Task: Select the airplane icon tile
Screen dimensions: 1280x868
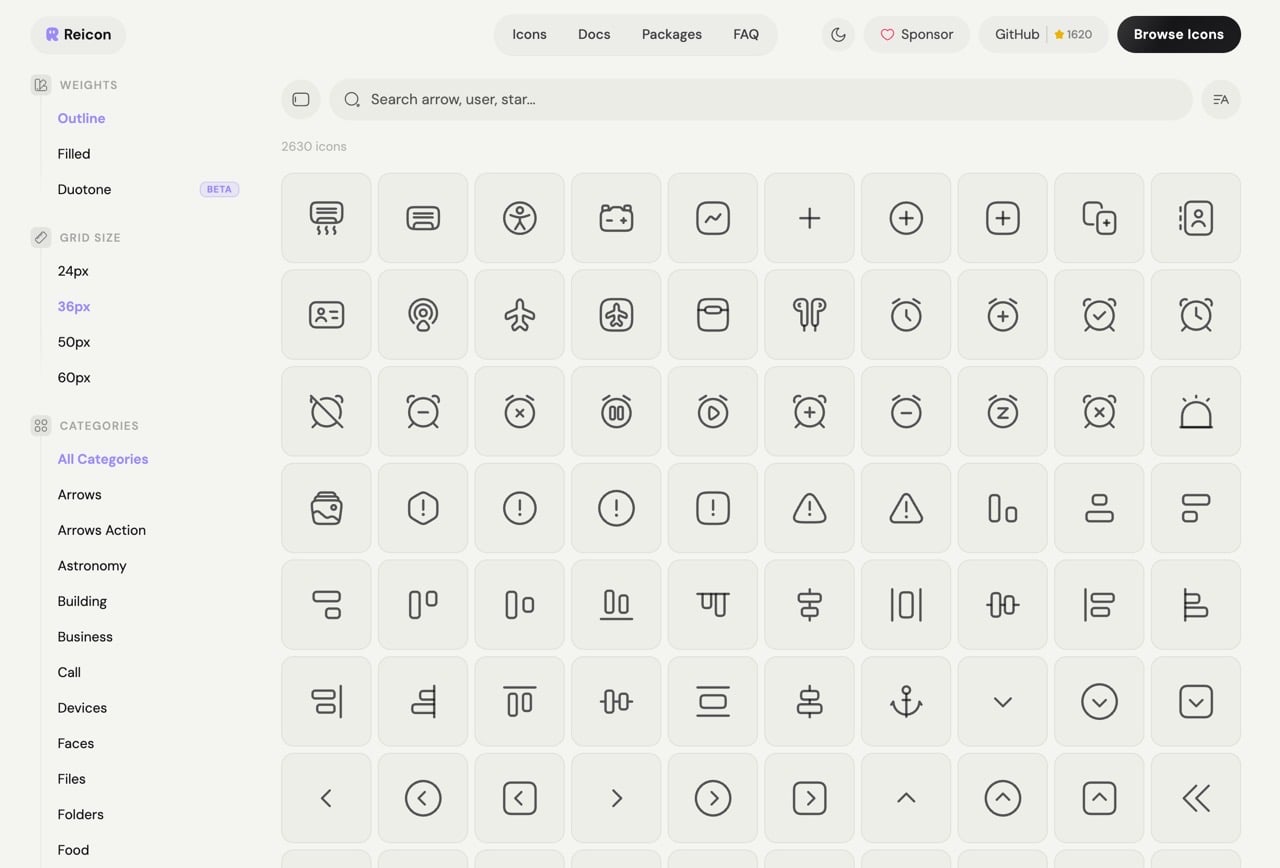Action: tap(520, 314)
